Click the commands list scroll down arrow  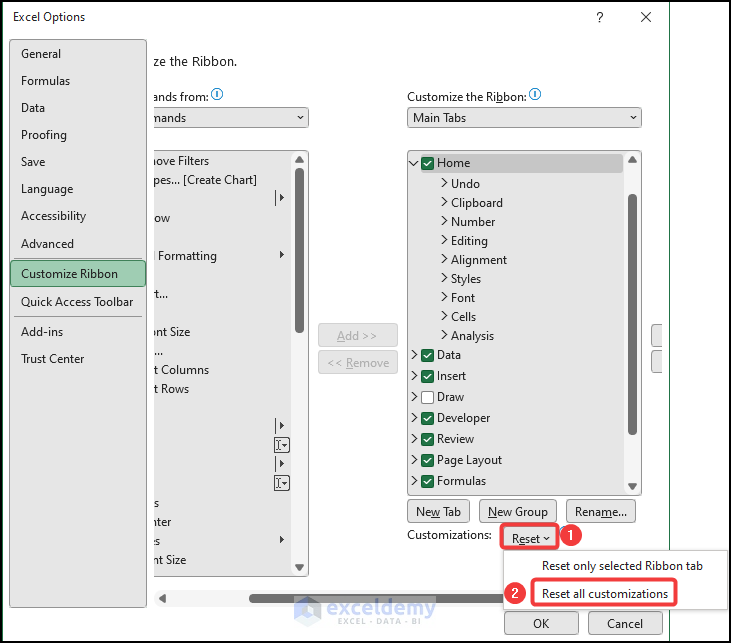coord(299,567)
